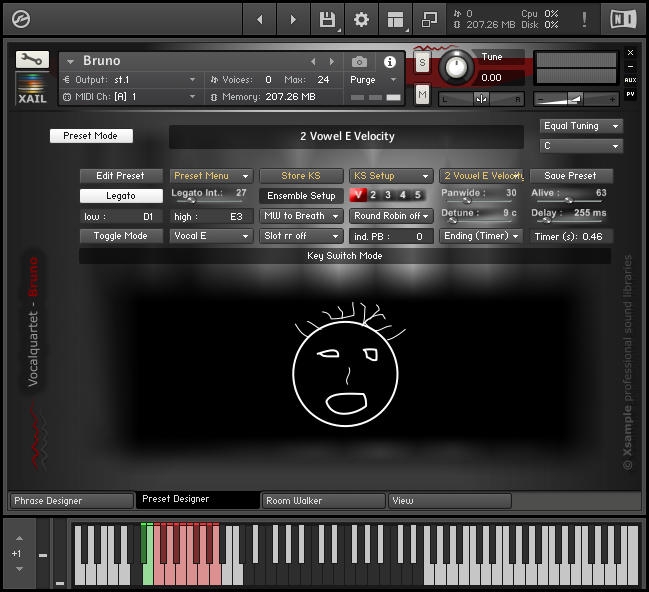Go to next instrument with right arrow
This screenshot has height=592, width=649.
(x=293, y=19)
